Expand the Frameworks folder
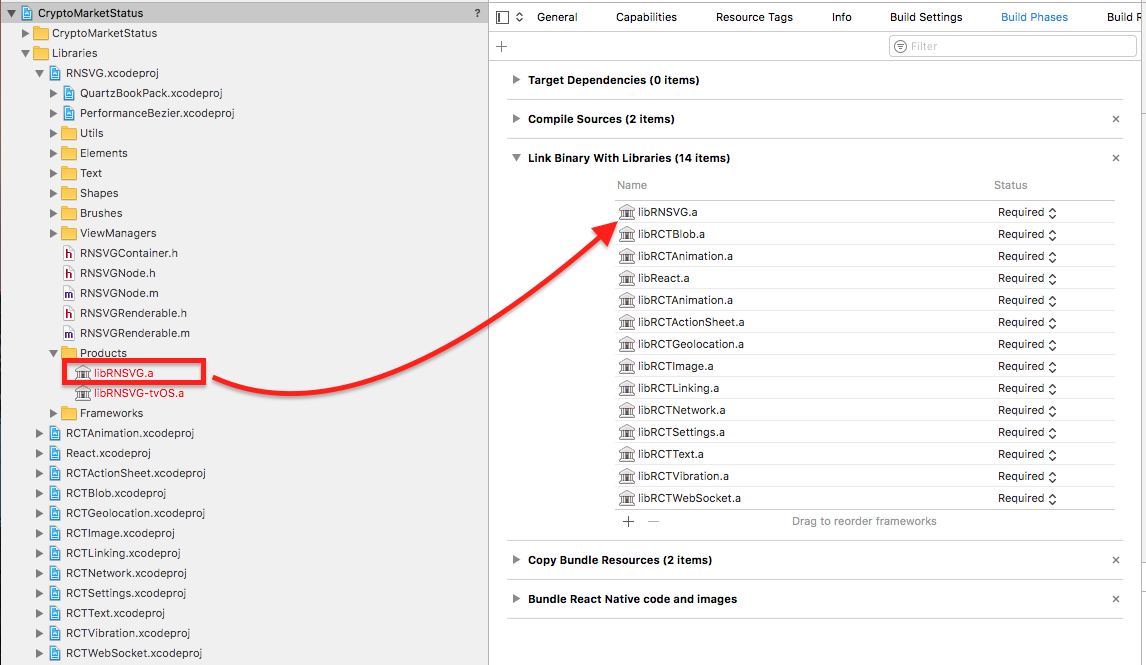This screenshot has width=1146, height=665. click(53, 413)
